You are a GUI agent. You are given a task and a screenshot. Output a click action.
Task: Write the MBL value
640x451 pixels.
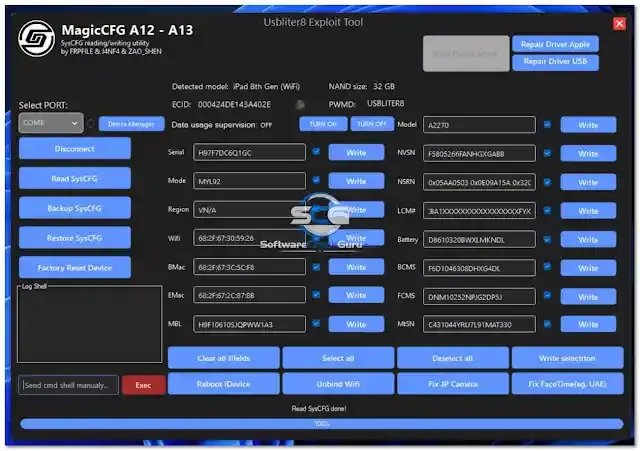(x=356, y=324)
